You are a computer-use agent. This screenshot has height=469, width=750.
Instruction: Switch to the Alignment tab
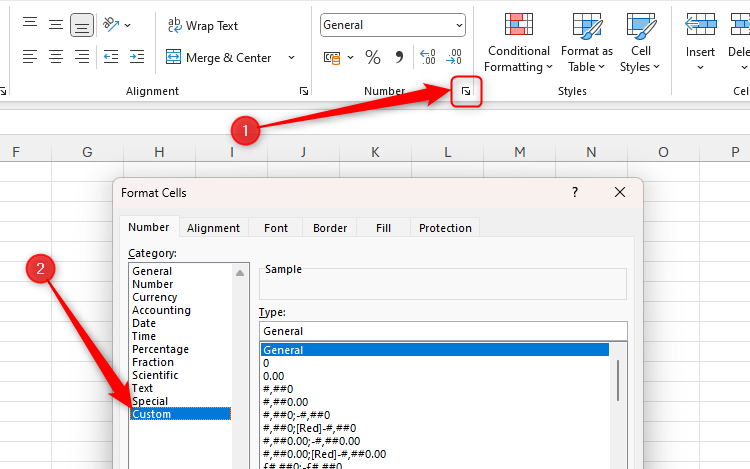coord(213,228)
